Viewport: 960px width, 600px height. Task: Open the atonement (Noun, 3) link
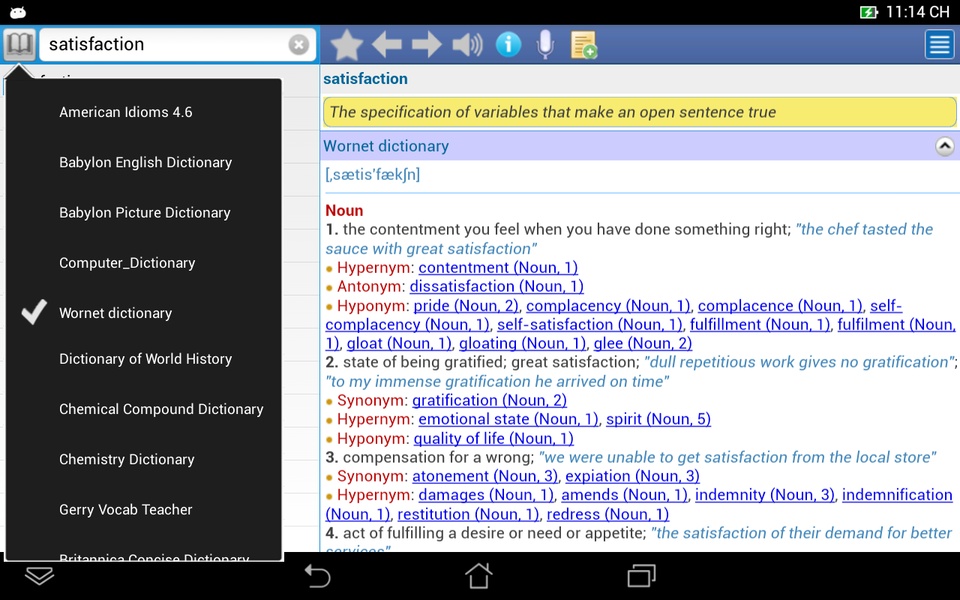[485, 476]
